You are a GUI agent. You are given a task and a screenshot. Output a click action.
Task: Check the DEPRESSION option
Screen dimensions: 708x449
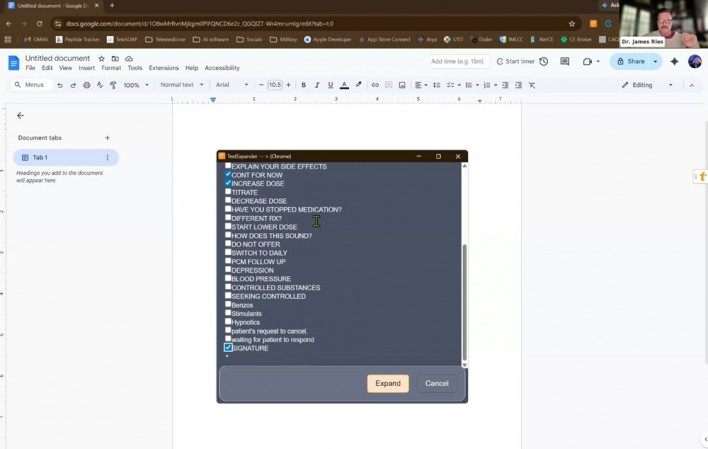[x=228, y=269]
